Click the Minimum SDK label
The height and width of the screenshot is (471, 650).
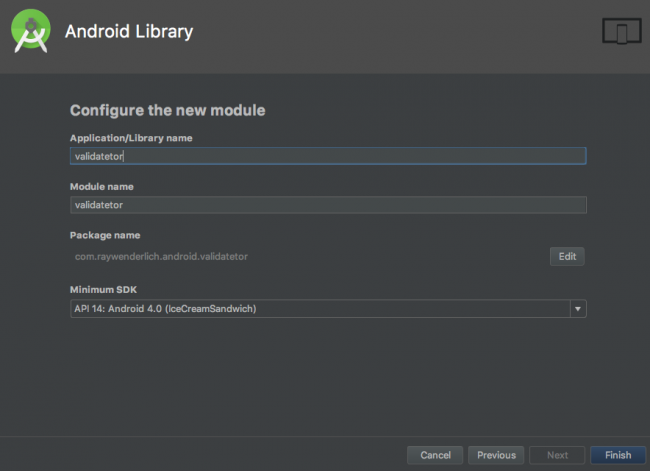103,289
